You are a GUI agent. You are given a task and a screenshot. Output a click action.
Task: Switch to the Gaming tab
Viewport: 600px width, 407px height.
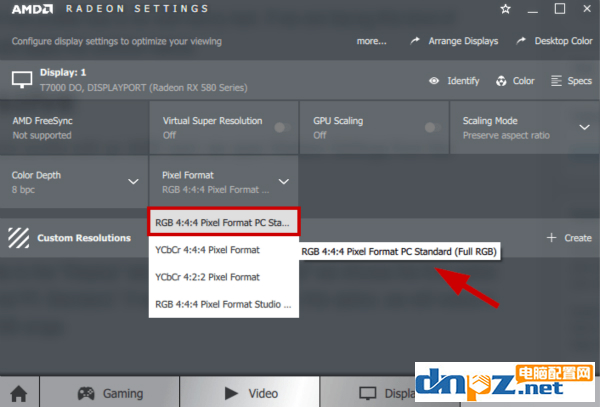click(109, 392)
